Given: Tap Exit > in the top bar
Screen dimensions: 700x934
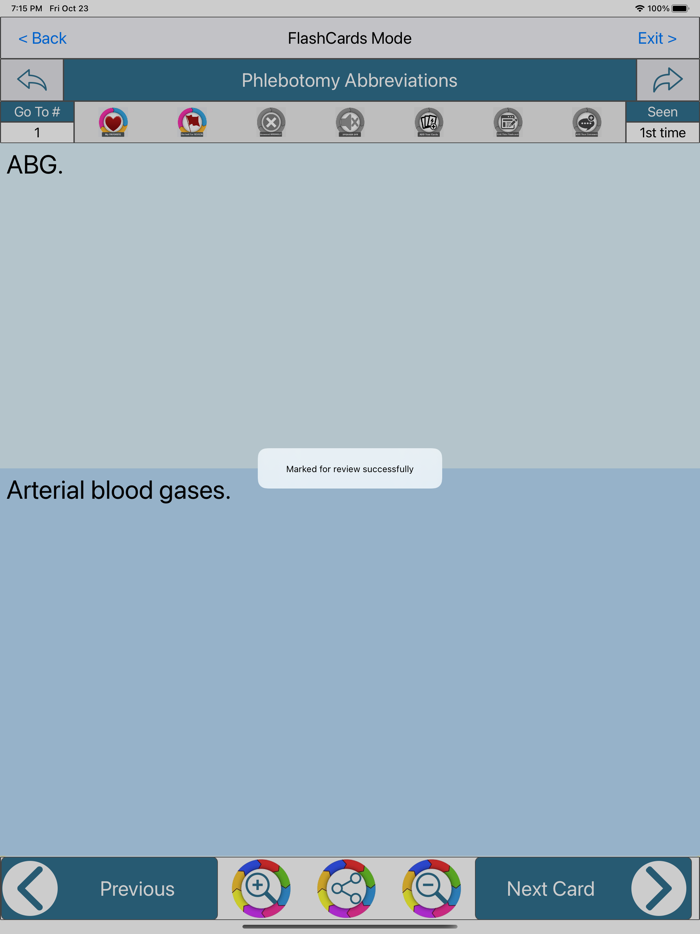Looking at the screenshot, I should click(657, 38).
